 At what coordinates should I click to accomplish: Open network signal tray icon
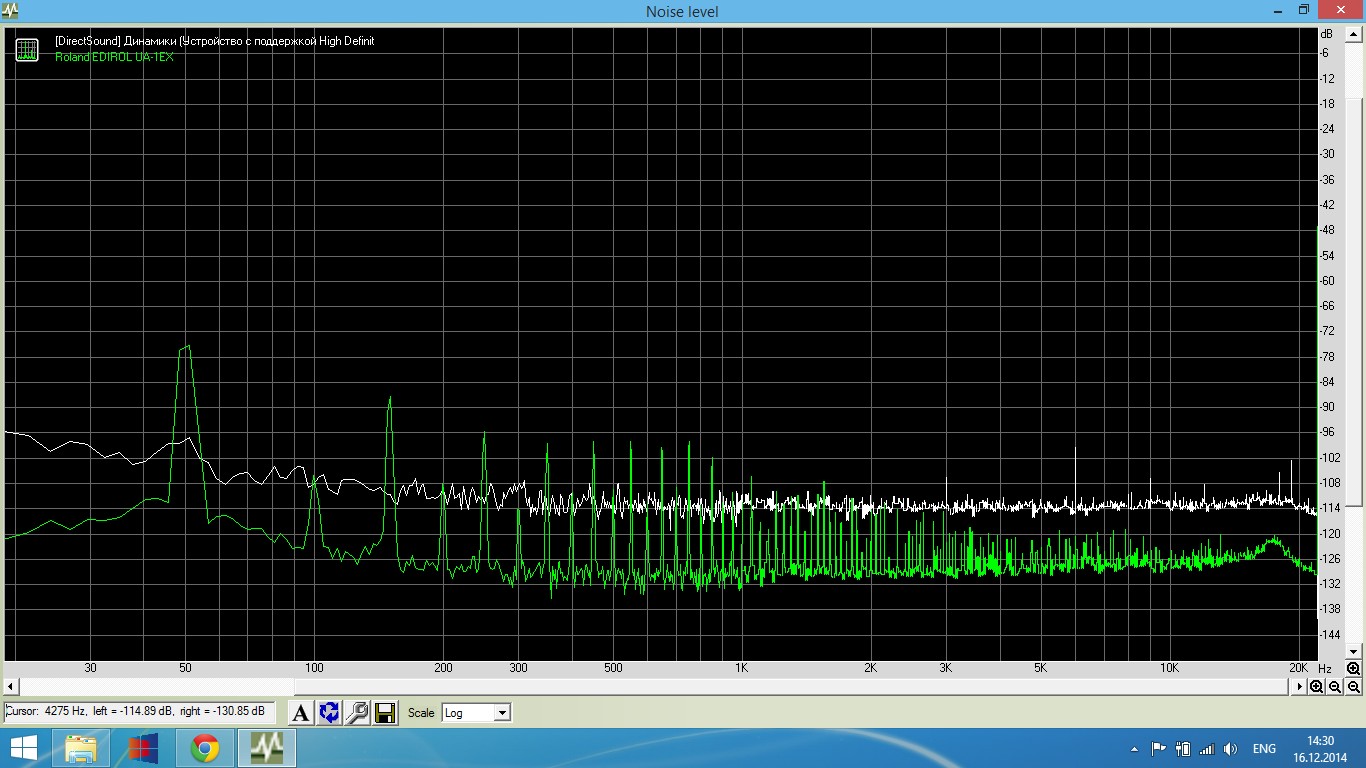pyautogui.click(x=1207, y=748)
